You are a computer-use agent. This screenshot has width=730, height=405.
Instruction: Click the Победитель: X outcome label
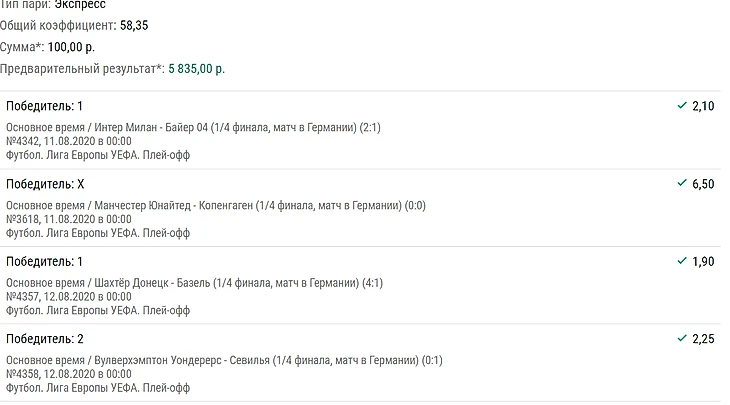click(x=45, y=185)
